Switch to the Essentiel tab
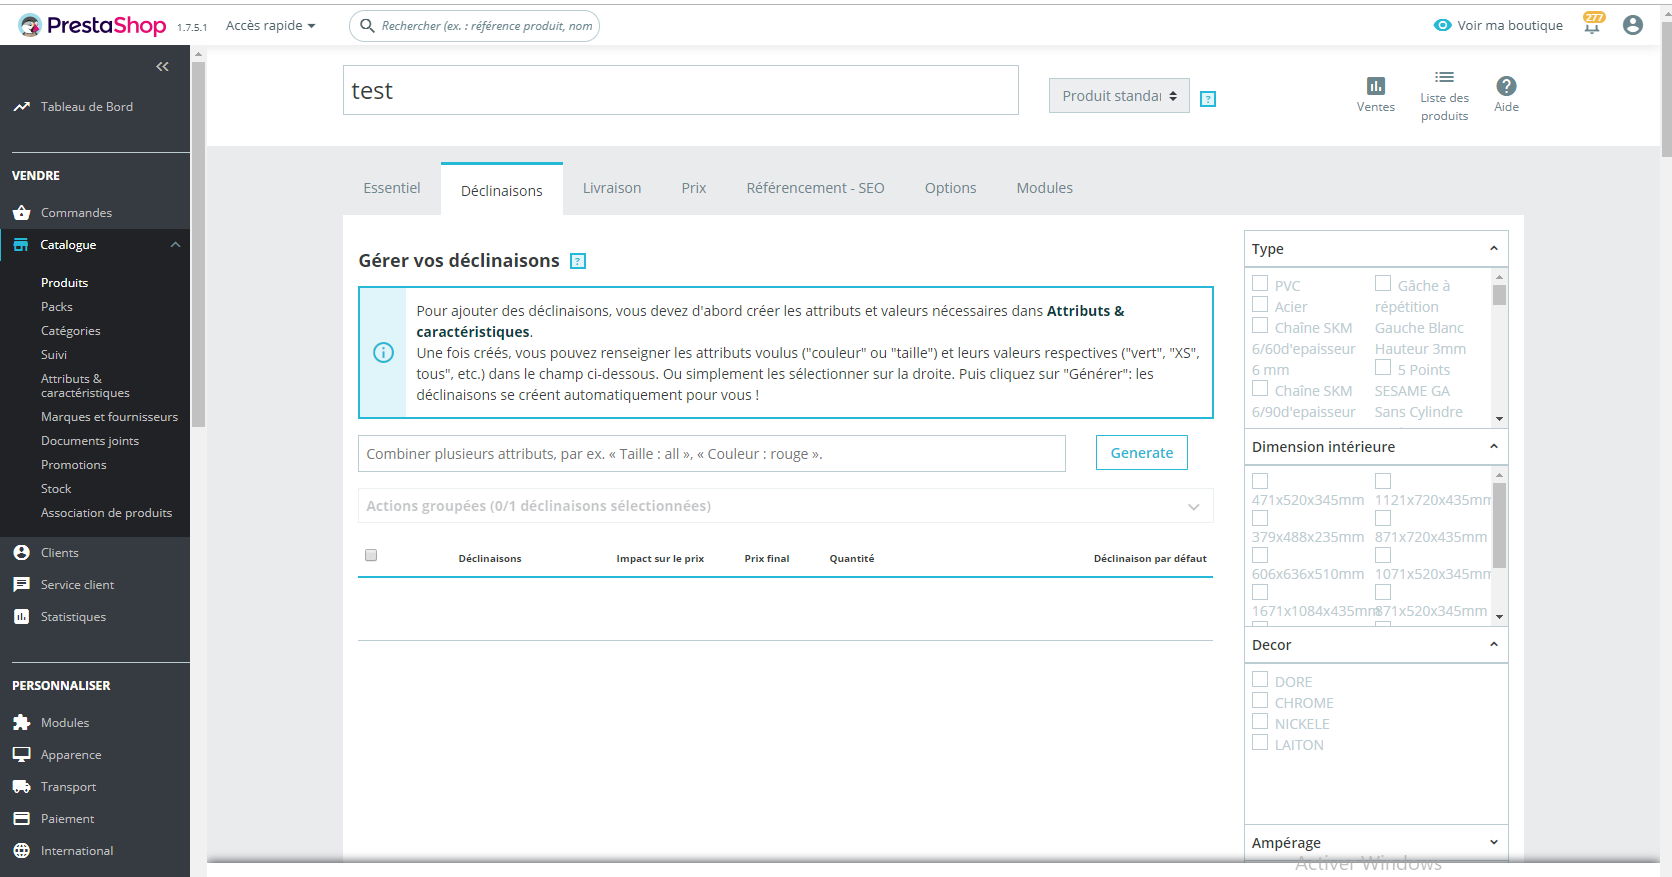 [392, 188]
